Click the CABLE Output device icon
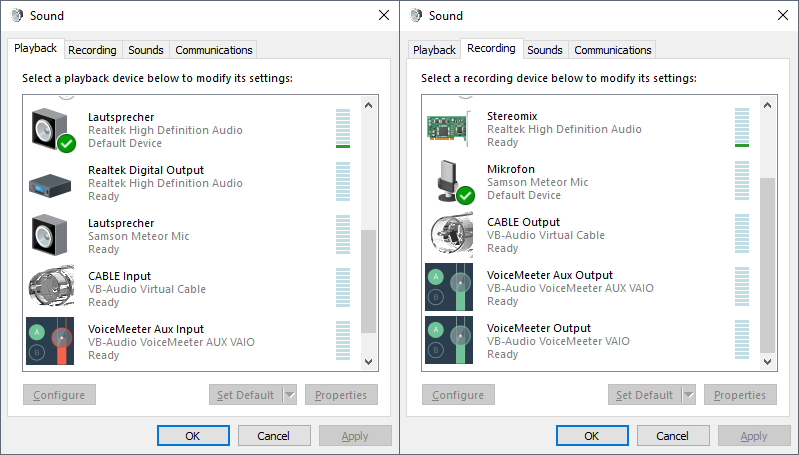 pos(449,235)
